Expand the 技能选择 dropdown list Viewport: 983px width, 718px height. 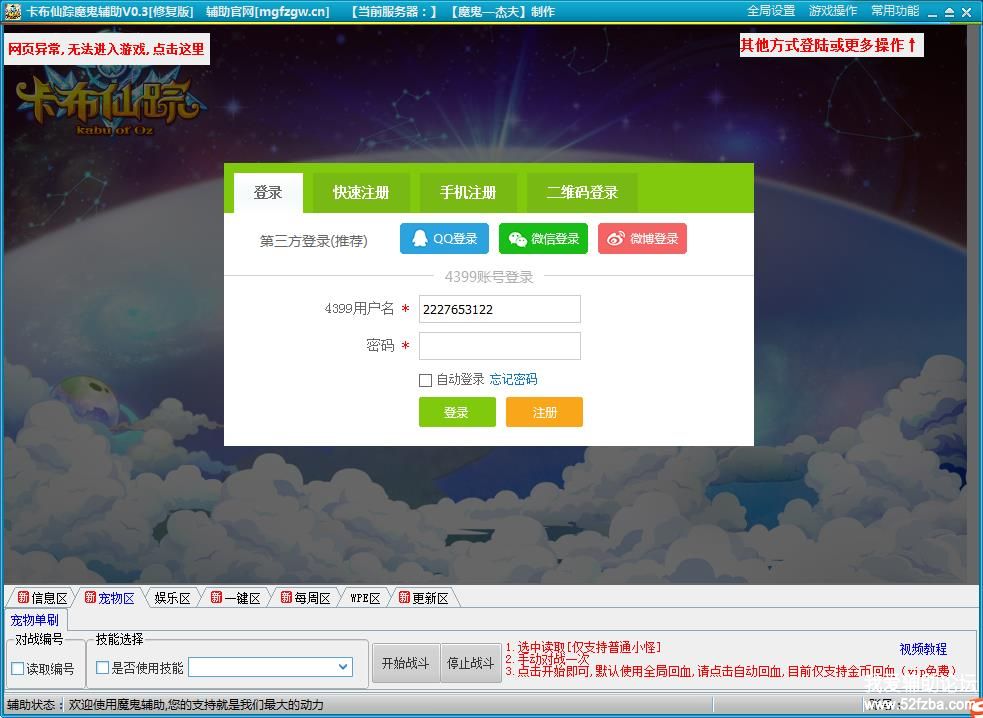[x=343, y=667]
